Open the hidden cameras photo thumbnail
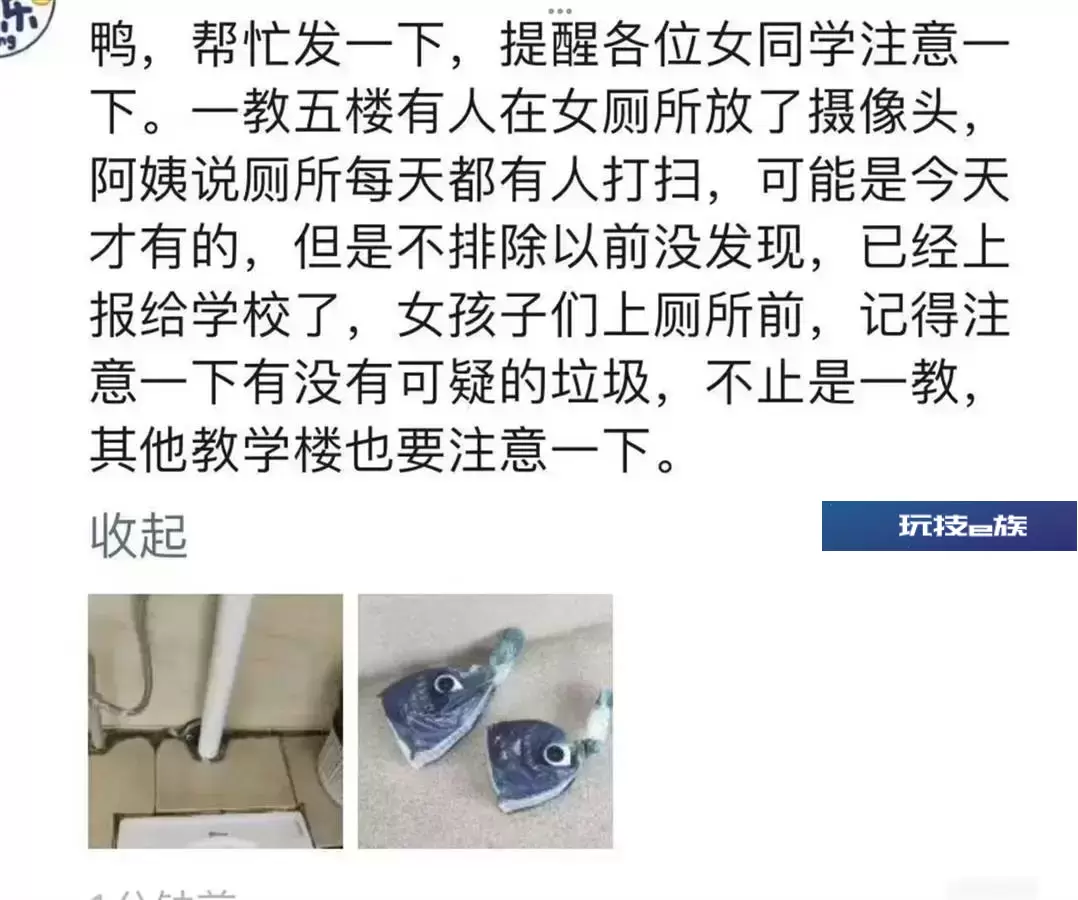Viewport: 1078px width, 900px height. coord(485,721)
